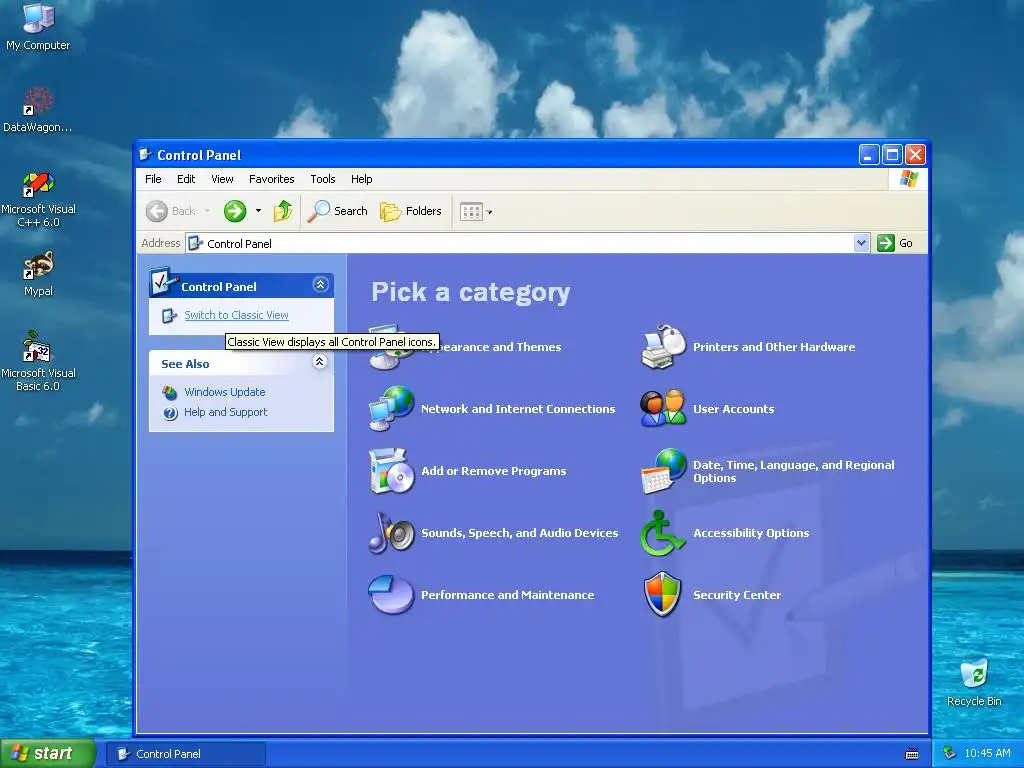Open the Address bar dropdown arrow
The image size is (1024, 768).
tap(861, 243)
